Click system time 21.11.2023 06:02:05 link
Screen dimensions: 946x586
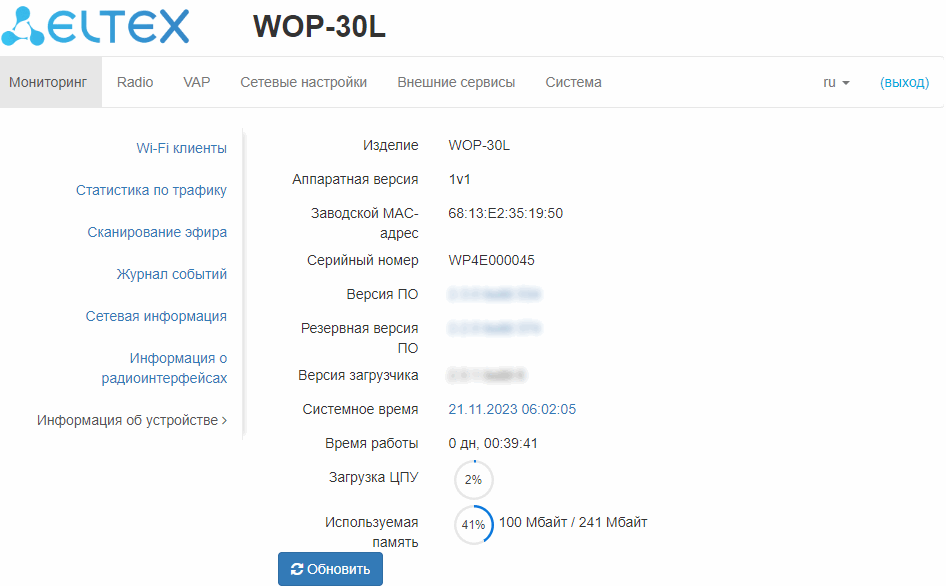[x=512, y=409]
